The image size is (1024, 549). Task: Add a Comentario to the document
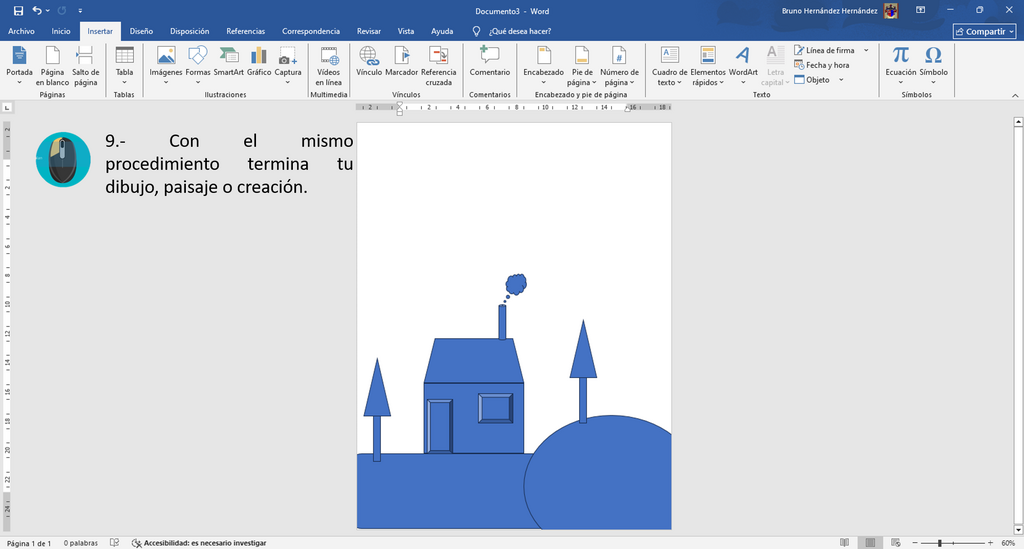489,62
